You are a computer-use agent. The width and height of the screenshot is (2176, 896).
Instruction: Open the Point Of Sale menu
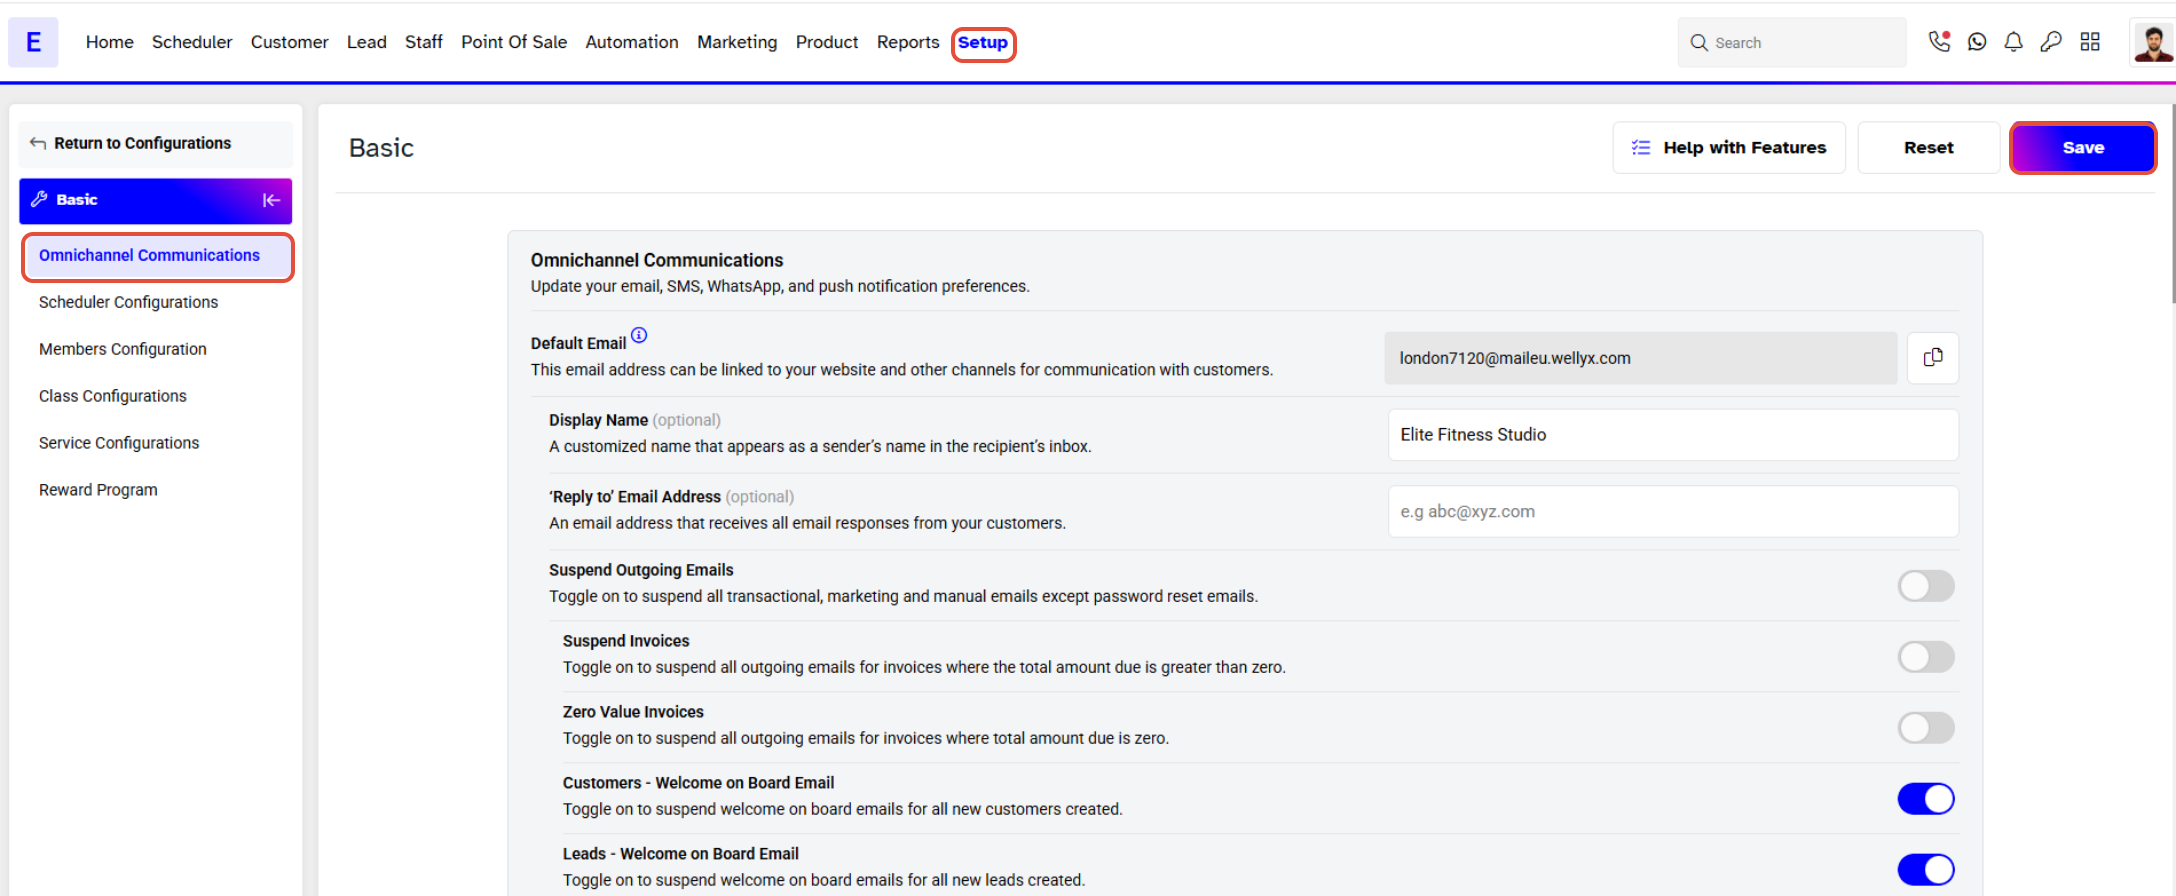coord(514,42)
